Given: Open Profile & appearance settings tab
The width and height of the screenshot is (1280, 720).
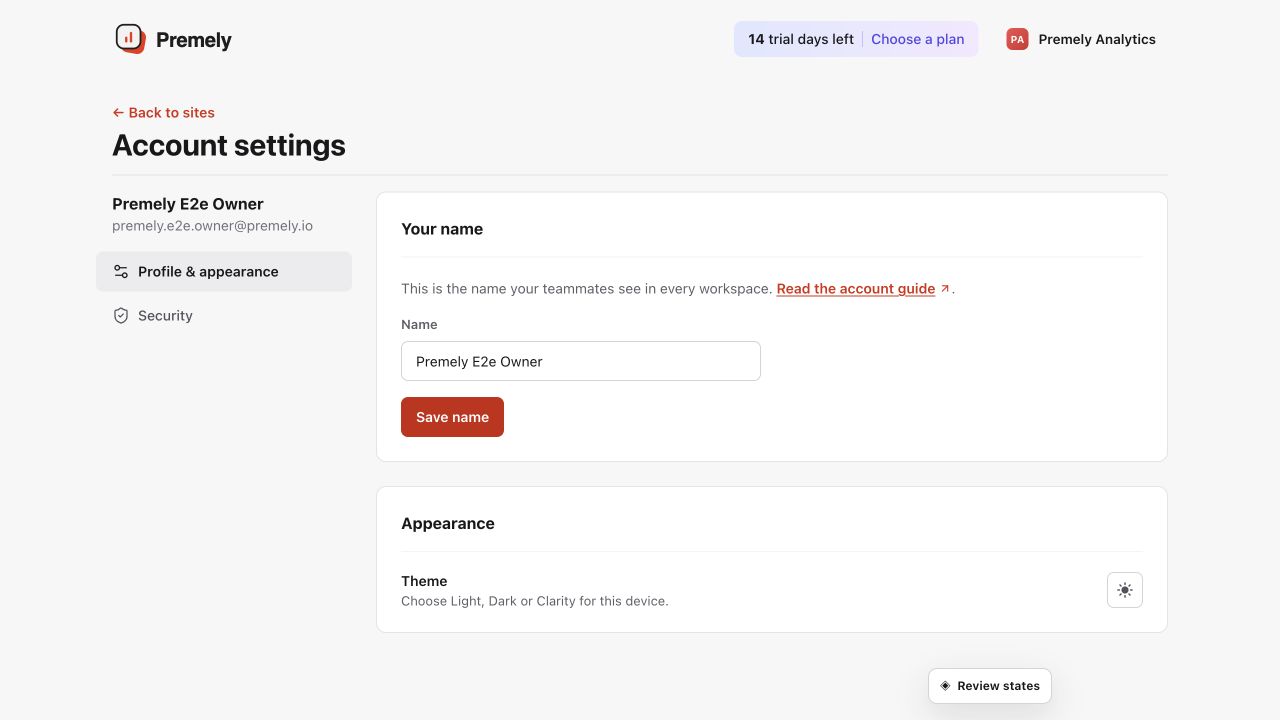Looking at the screenshot, I should (x=224, y=272).
